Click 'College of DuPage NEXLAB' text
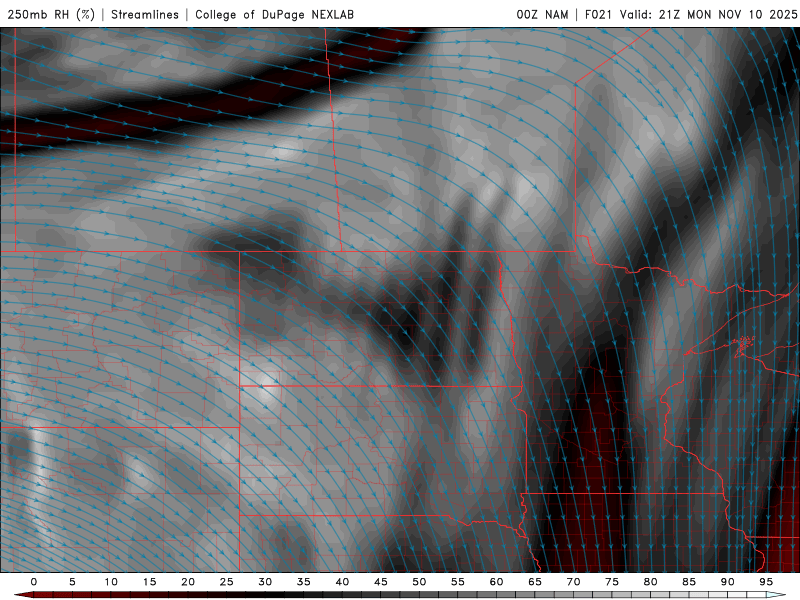Image resolution: width=800 pixels, height=600 pixels. click(x=274, y=14)
